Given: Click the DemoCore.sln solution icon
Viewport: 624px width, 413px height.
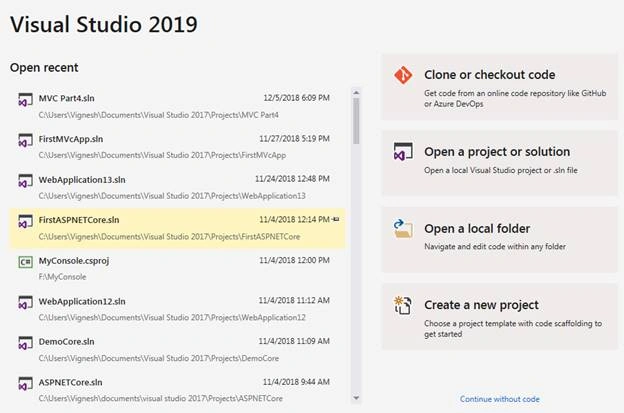Looking at the screenshot, I should click(x=25, y=343).
